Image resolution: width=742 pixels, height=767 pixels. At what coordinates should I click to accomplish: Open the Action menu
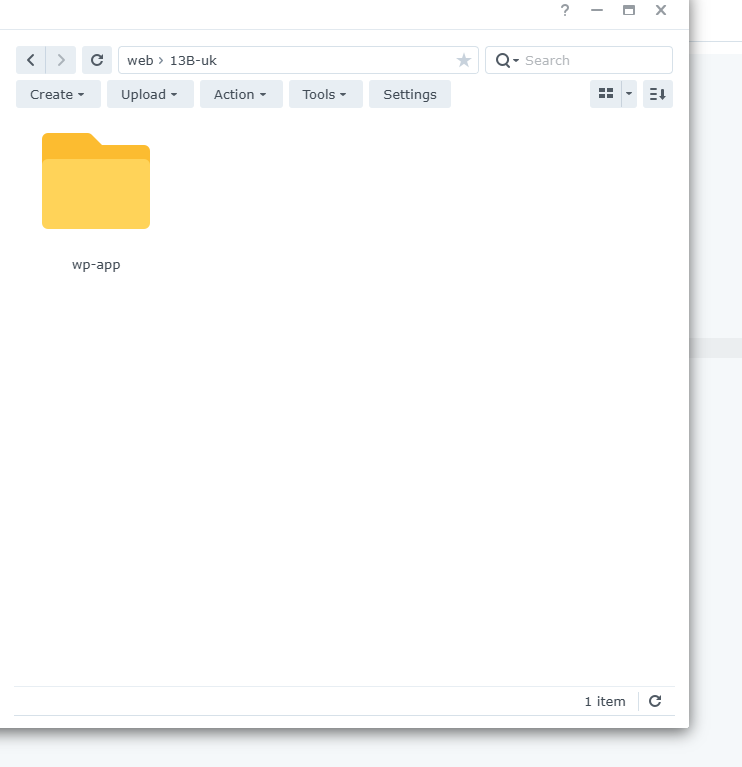(241, 94)
